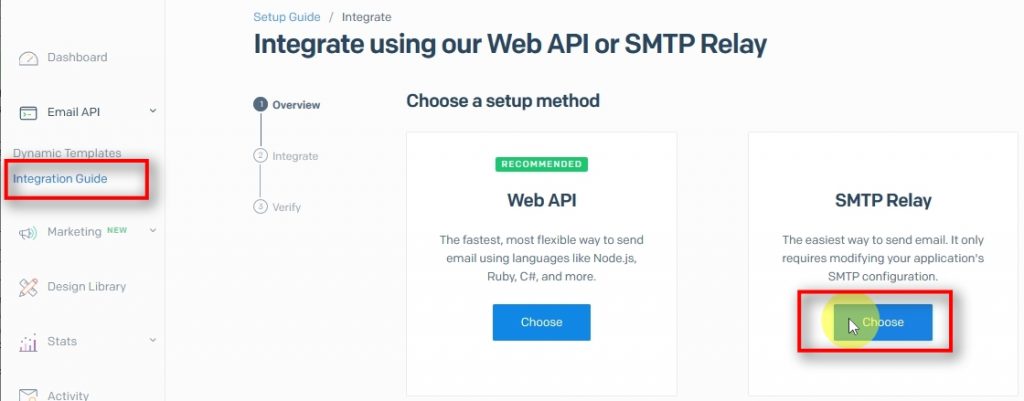Open Dynamic Templates in sidebar
This screenshot has height=401, width=1024.
pos(67,153)
